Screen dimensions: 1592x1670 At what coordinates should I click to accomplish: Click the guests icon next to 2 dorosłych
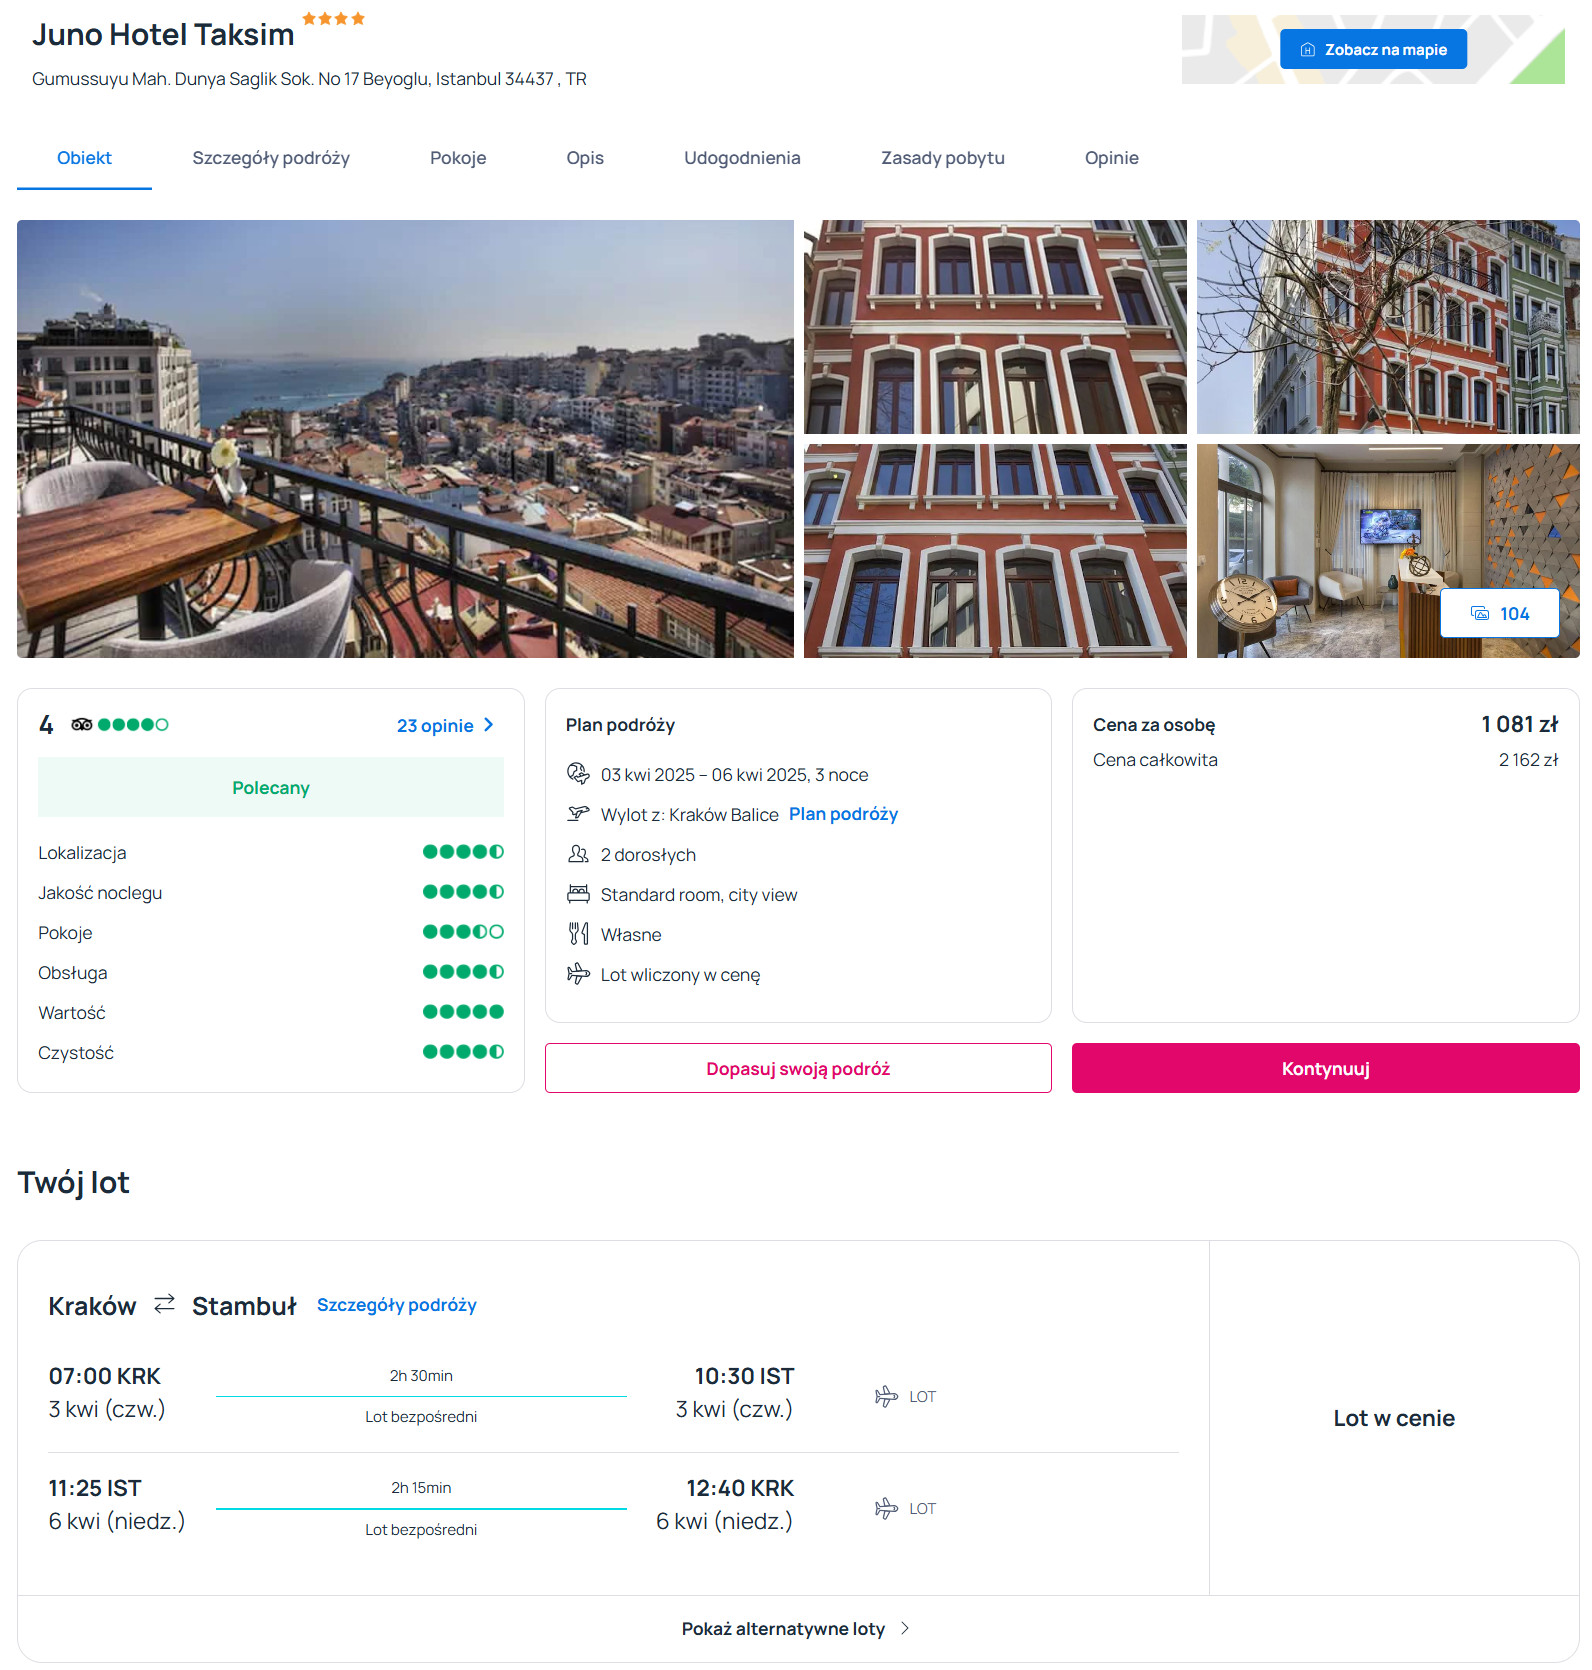pyautogui.click(x=578, y=854)
